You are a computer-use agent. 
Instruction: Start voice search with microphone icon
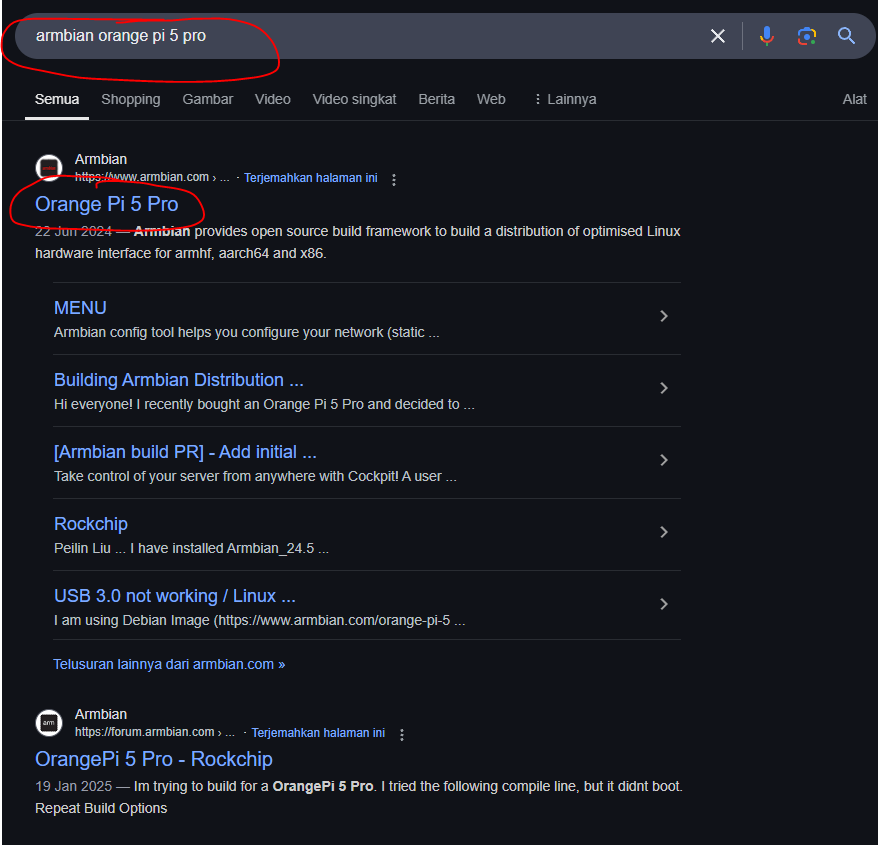[x=766, y=36]
